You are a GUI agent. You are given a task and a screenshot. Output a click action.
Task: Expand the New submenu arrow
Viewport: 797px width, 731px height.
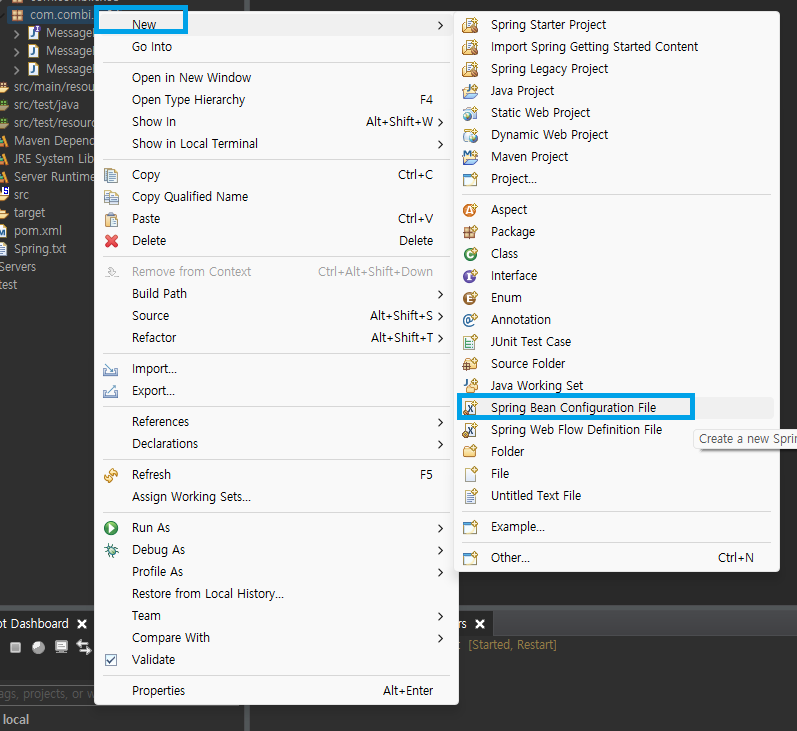coord(440,25)
